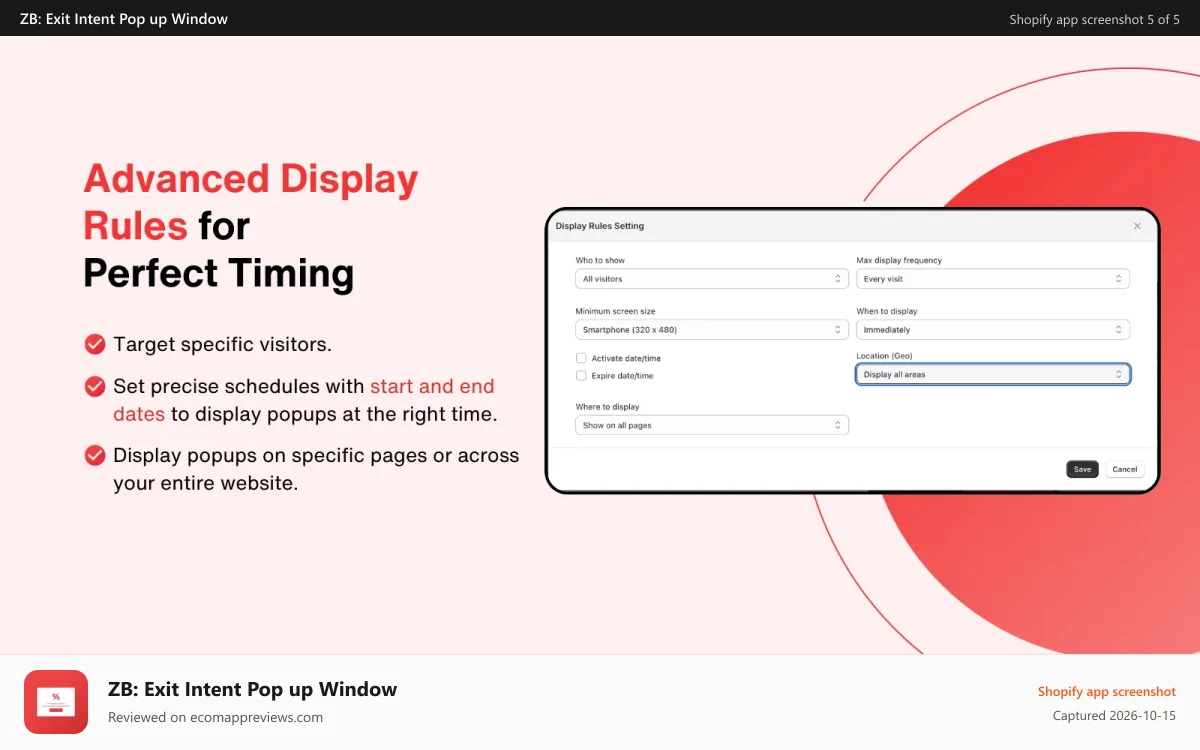Click the ZB app logo icon
The image size is (1200, 750).
pyautogui.click(x=56, y=702)
